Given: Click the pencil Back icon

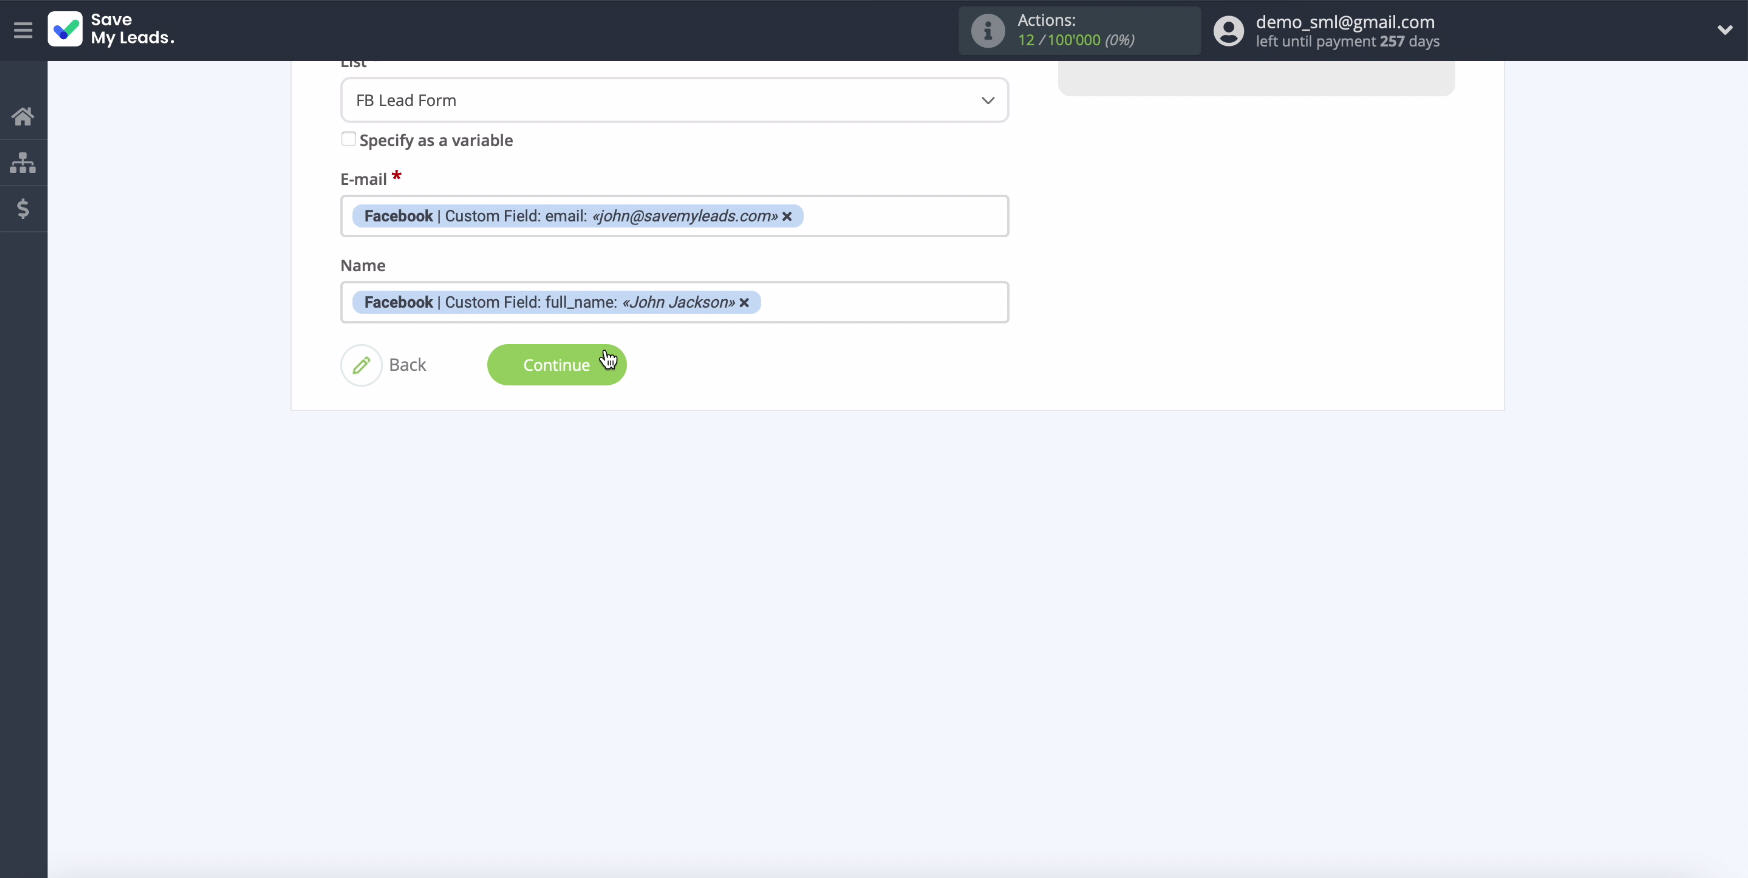Looking at the screenshot, I should (x=361, y=365).
